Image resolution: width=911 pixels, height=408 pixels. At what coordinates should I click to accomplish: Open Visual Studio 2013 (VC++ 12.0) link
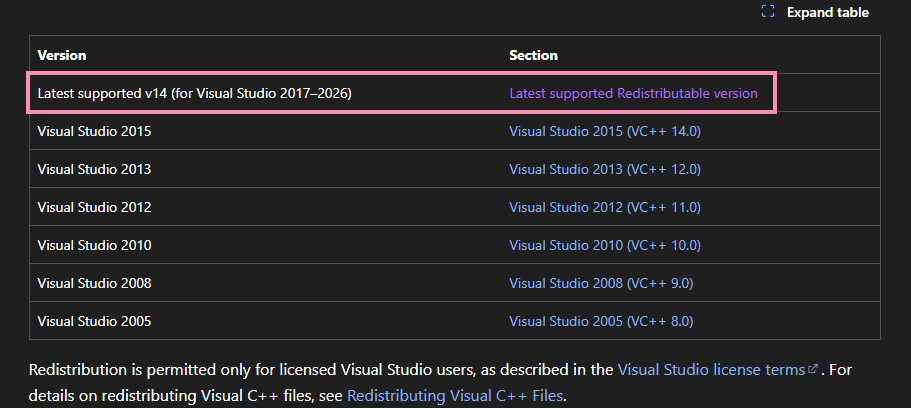pyautogui.click(x=605, y=169)
